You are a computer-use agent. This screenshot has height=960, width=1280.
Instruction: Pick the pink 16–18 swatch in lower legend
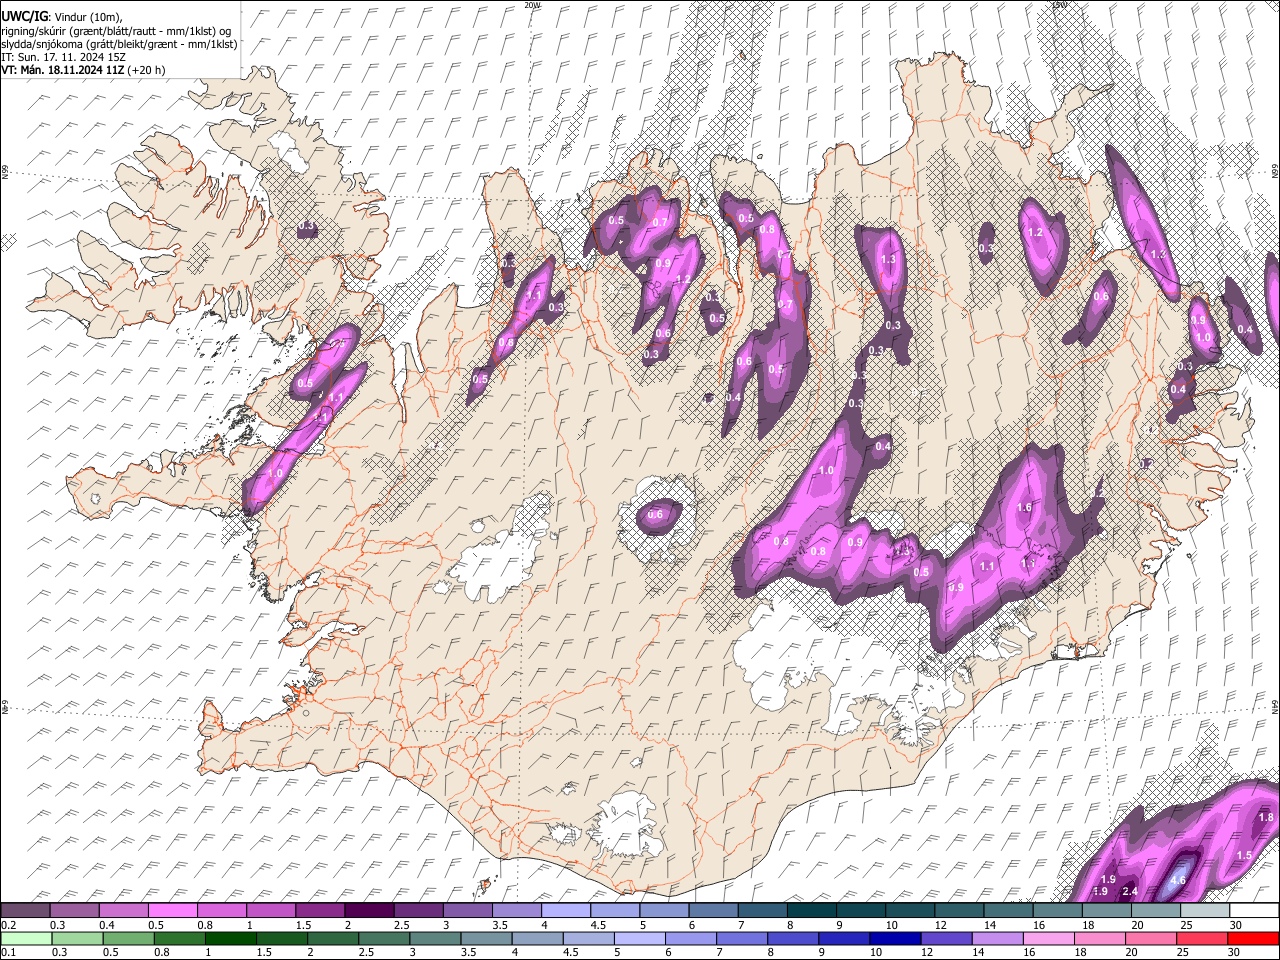pos(1049,939)
